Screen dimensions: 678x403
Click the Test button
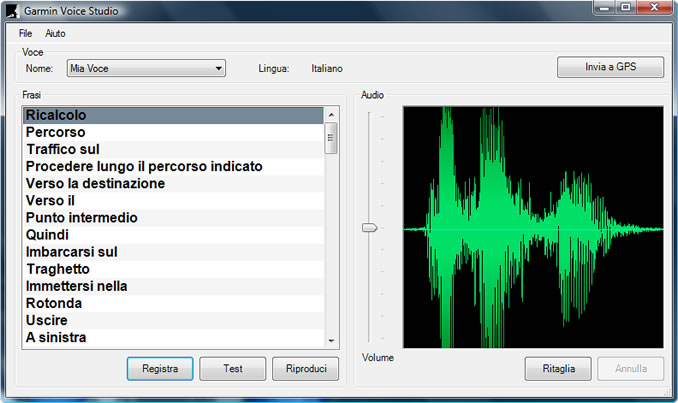[233, 369]
